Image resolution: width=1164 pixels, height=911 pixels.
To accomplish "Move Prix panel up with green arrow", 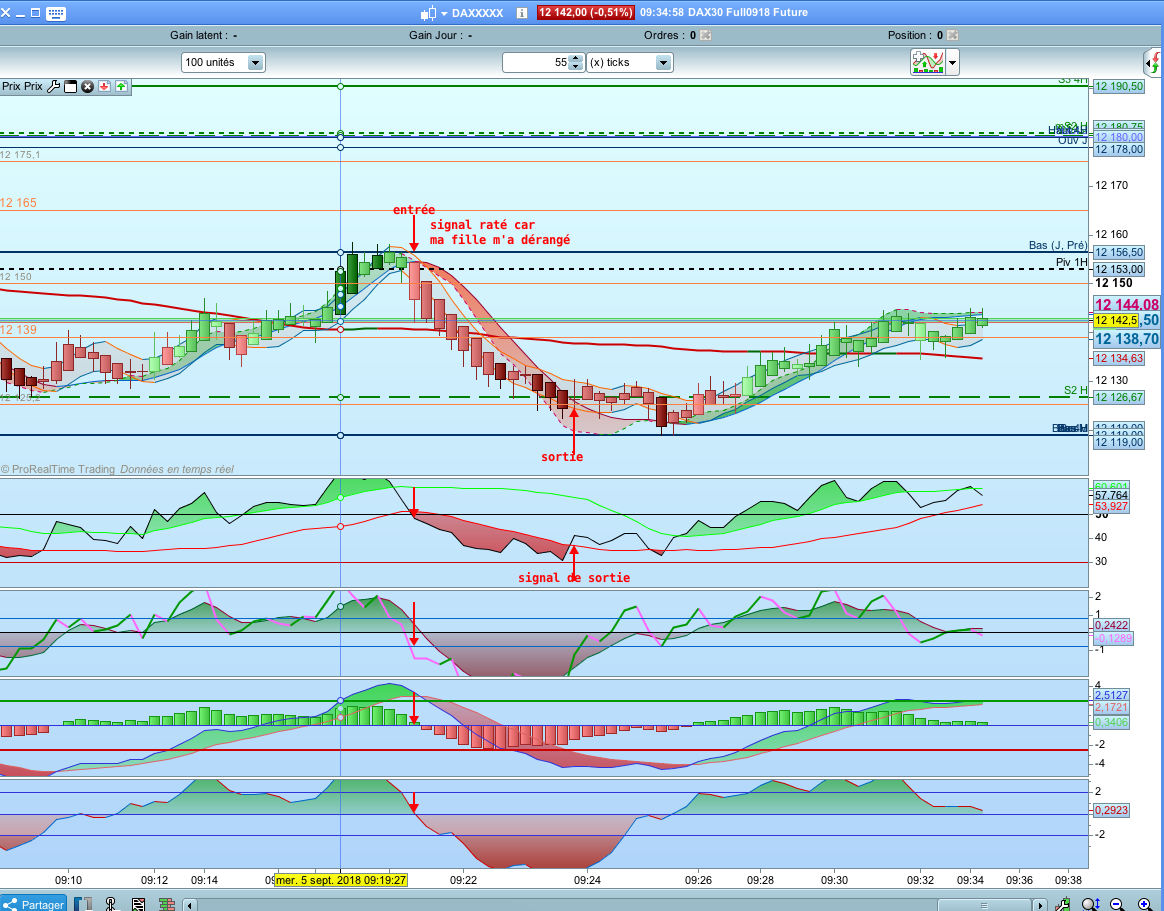I will point(121,86).
